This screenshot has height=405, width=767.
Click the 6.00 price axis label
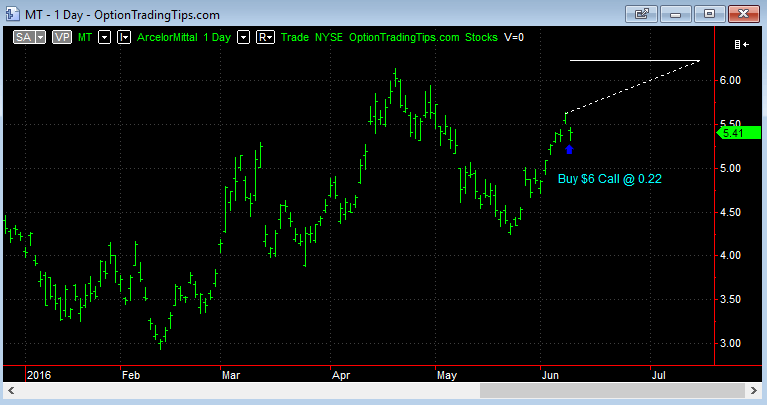(730, 80)
